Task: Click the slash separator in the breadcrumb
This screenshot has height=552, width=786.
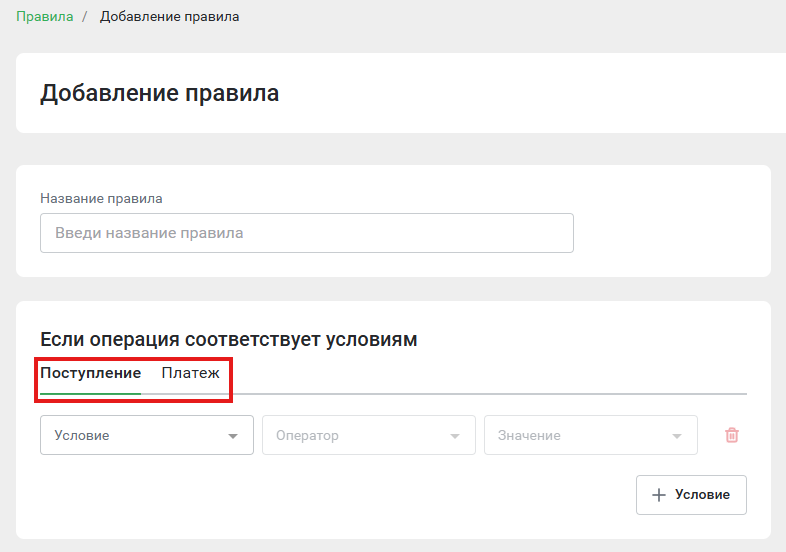Action: pos(85,17)
